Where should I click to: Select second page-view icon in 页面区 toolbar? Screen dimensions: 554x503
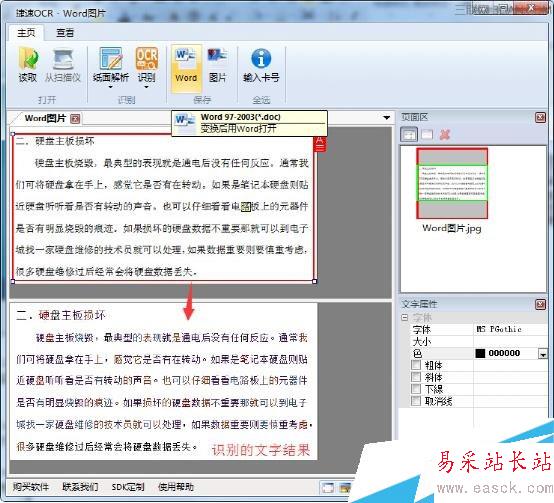pos(427,135)
